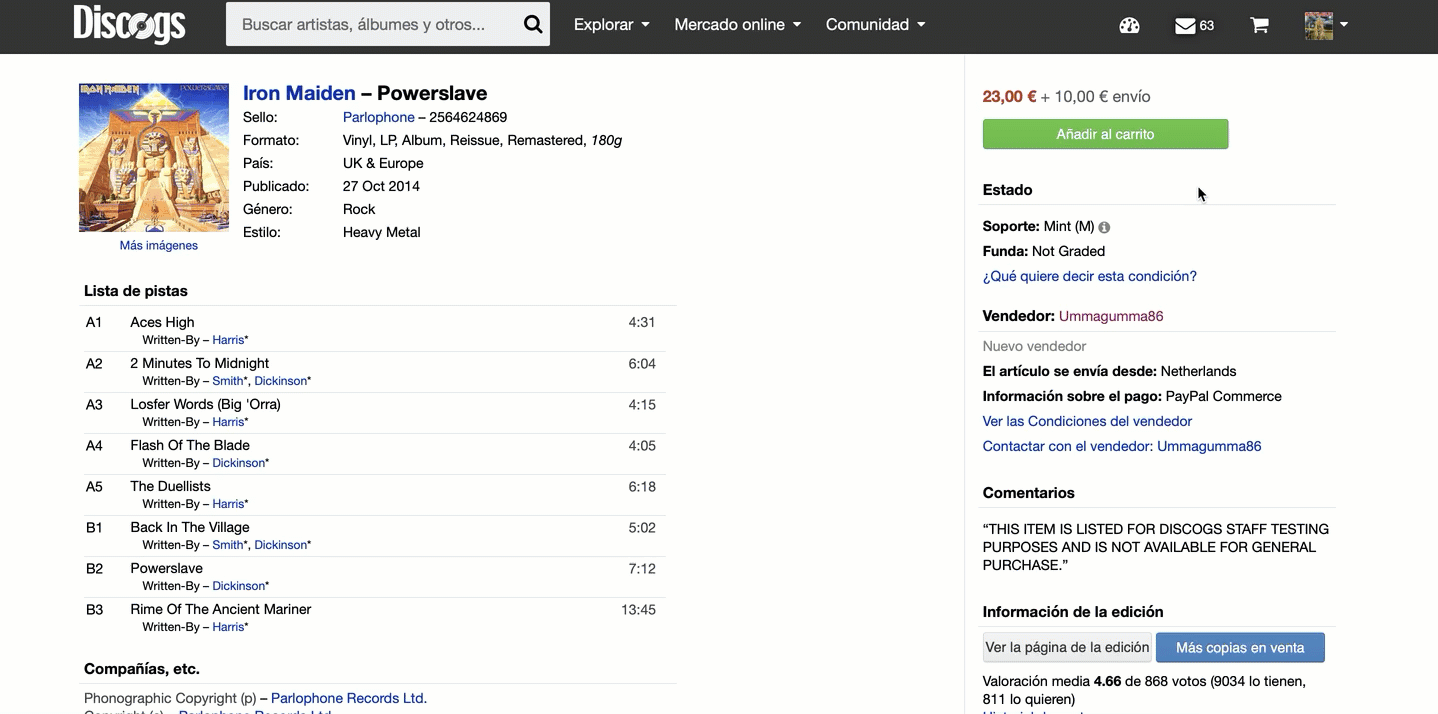
Task: Click Más copias en venta button
Action: (x=1240, y=648)
